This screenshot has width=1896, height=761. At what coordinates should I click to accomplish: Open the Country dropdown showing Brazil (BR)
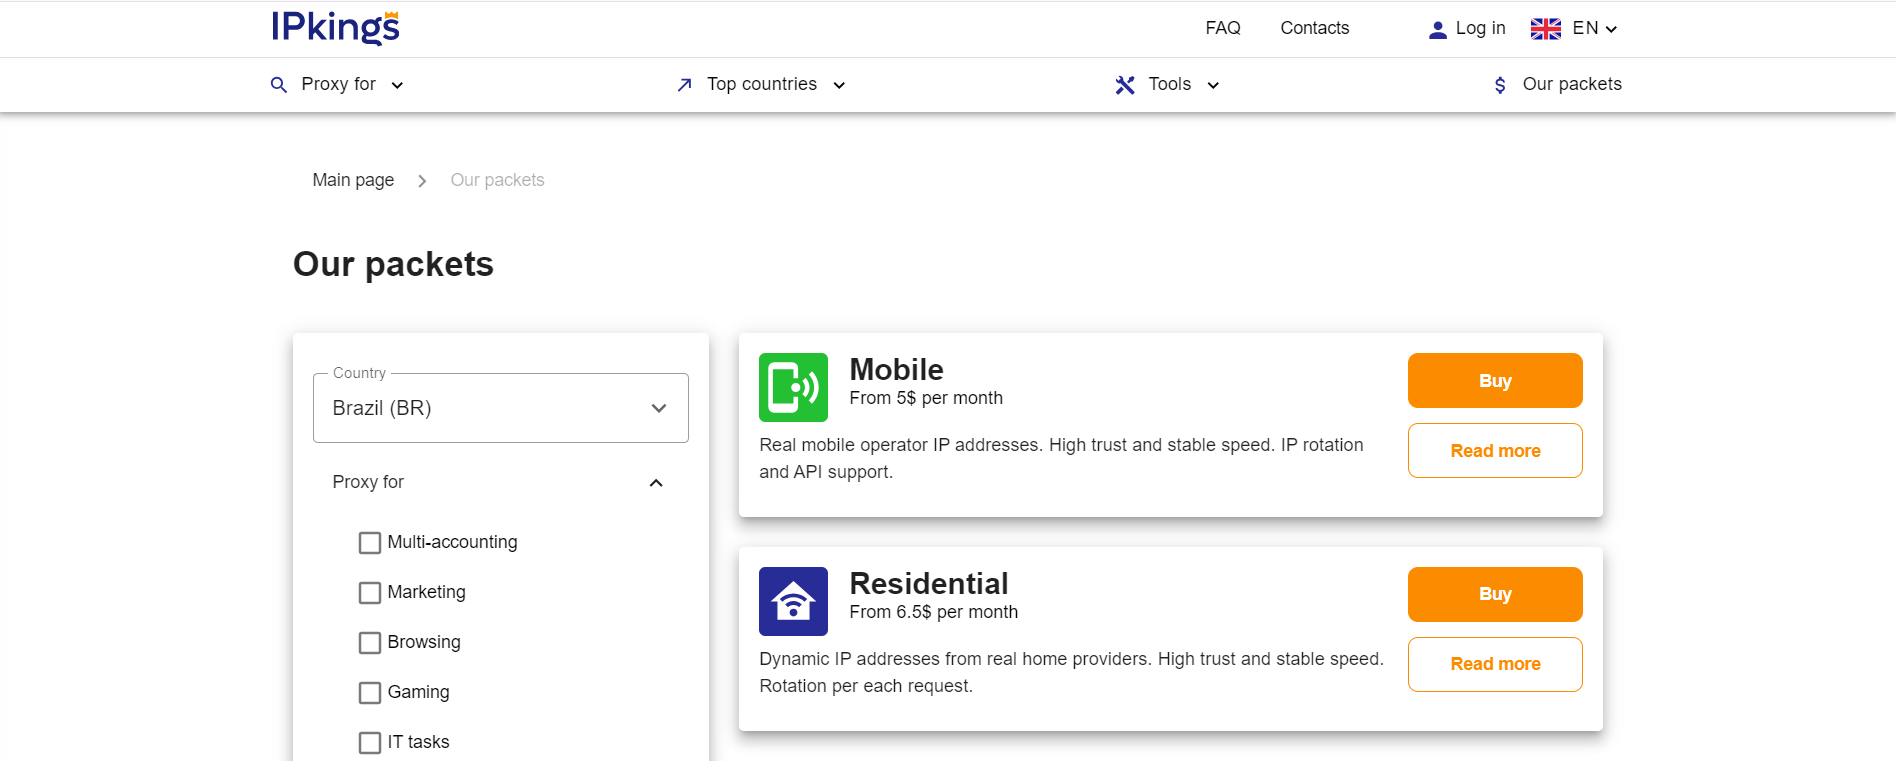pyautogui.click(x=501, y=408)
